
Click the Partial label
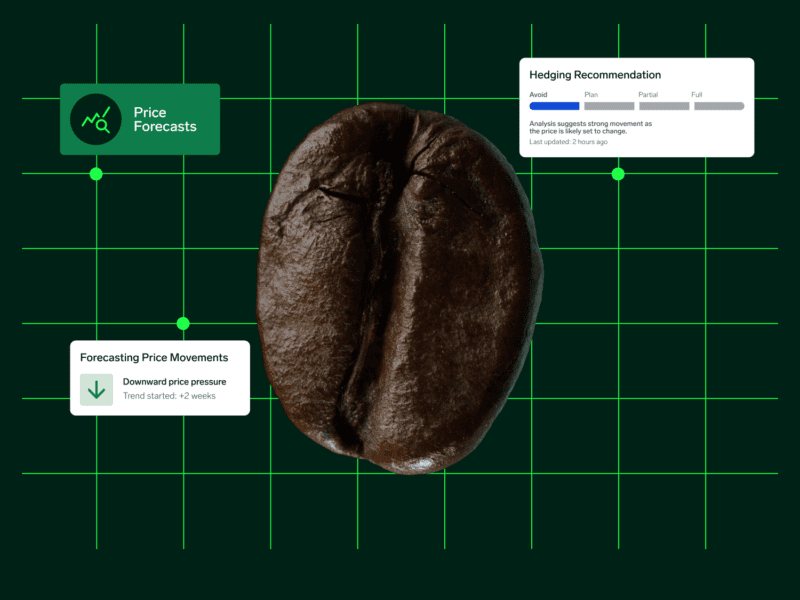(648, 94)
